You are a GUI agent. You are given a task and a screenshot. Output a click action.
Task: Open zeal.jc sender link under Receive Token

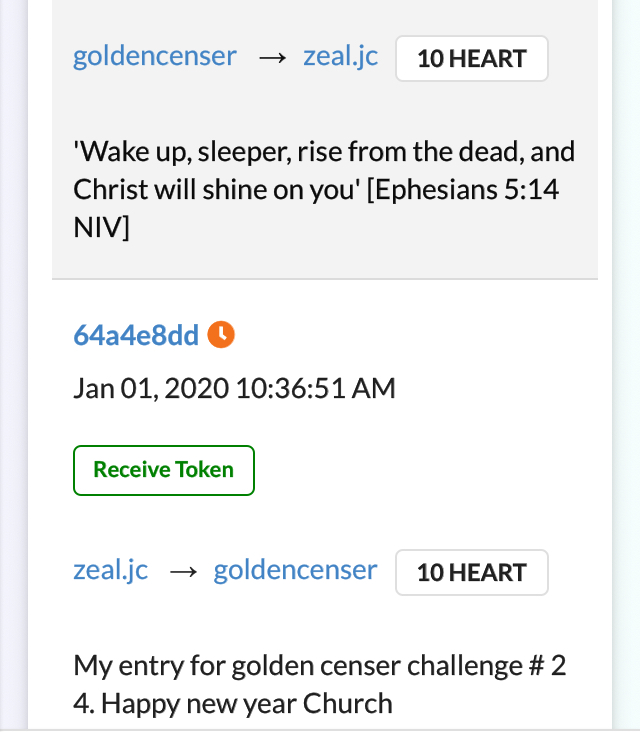[111, 570]
